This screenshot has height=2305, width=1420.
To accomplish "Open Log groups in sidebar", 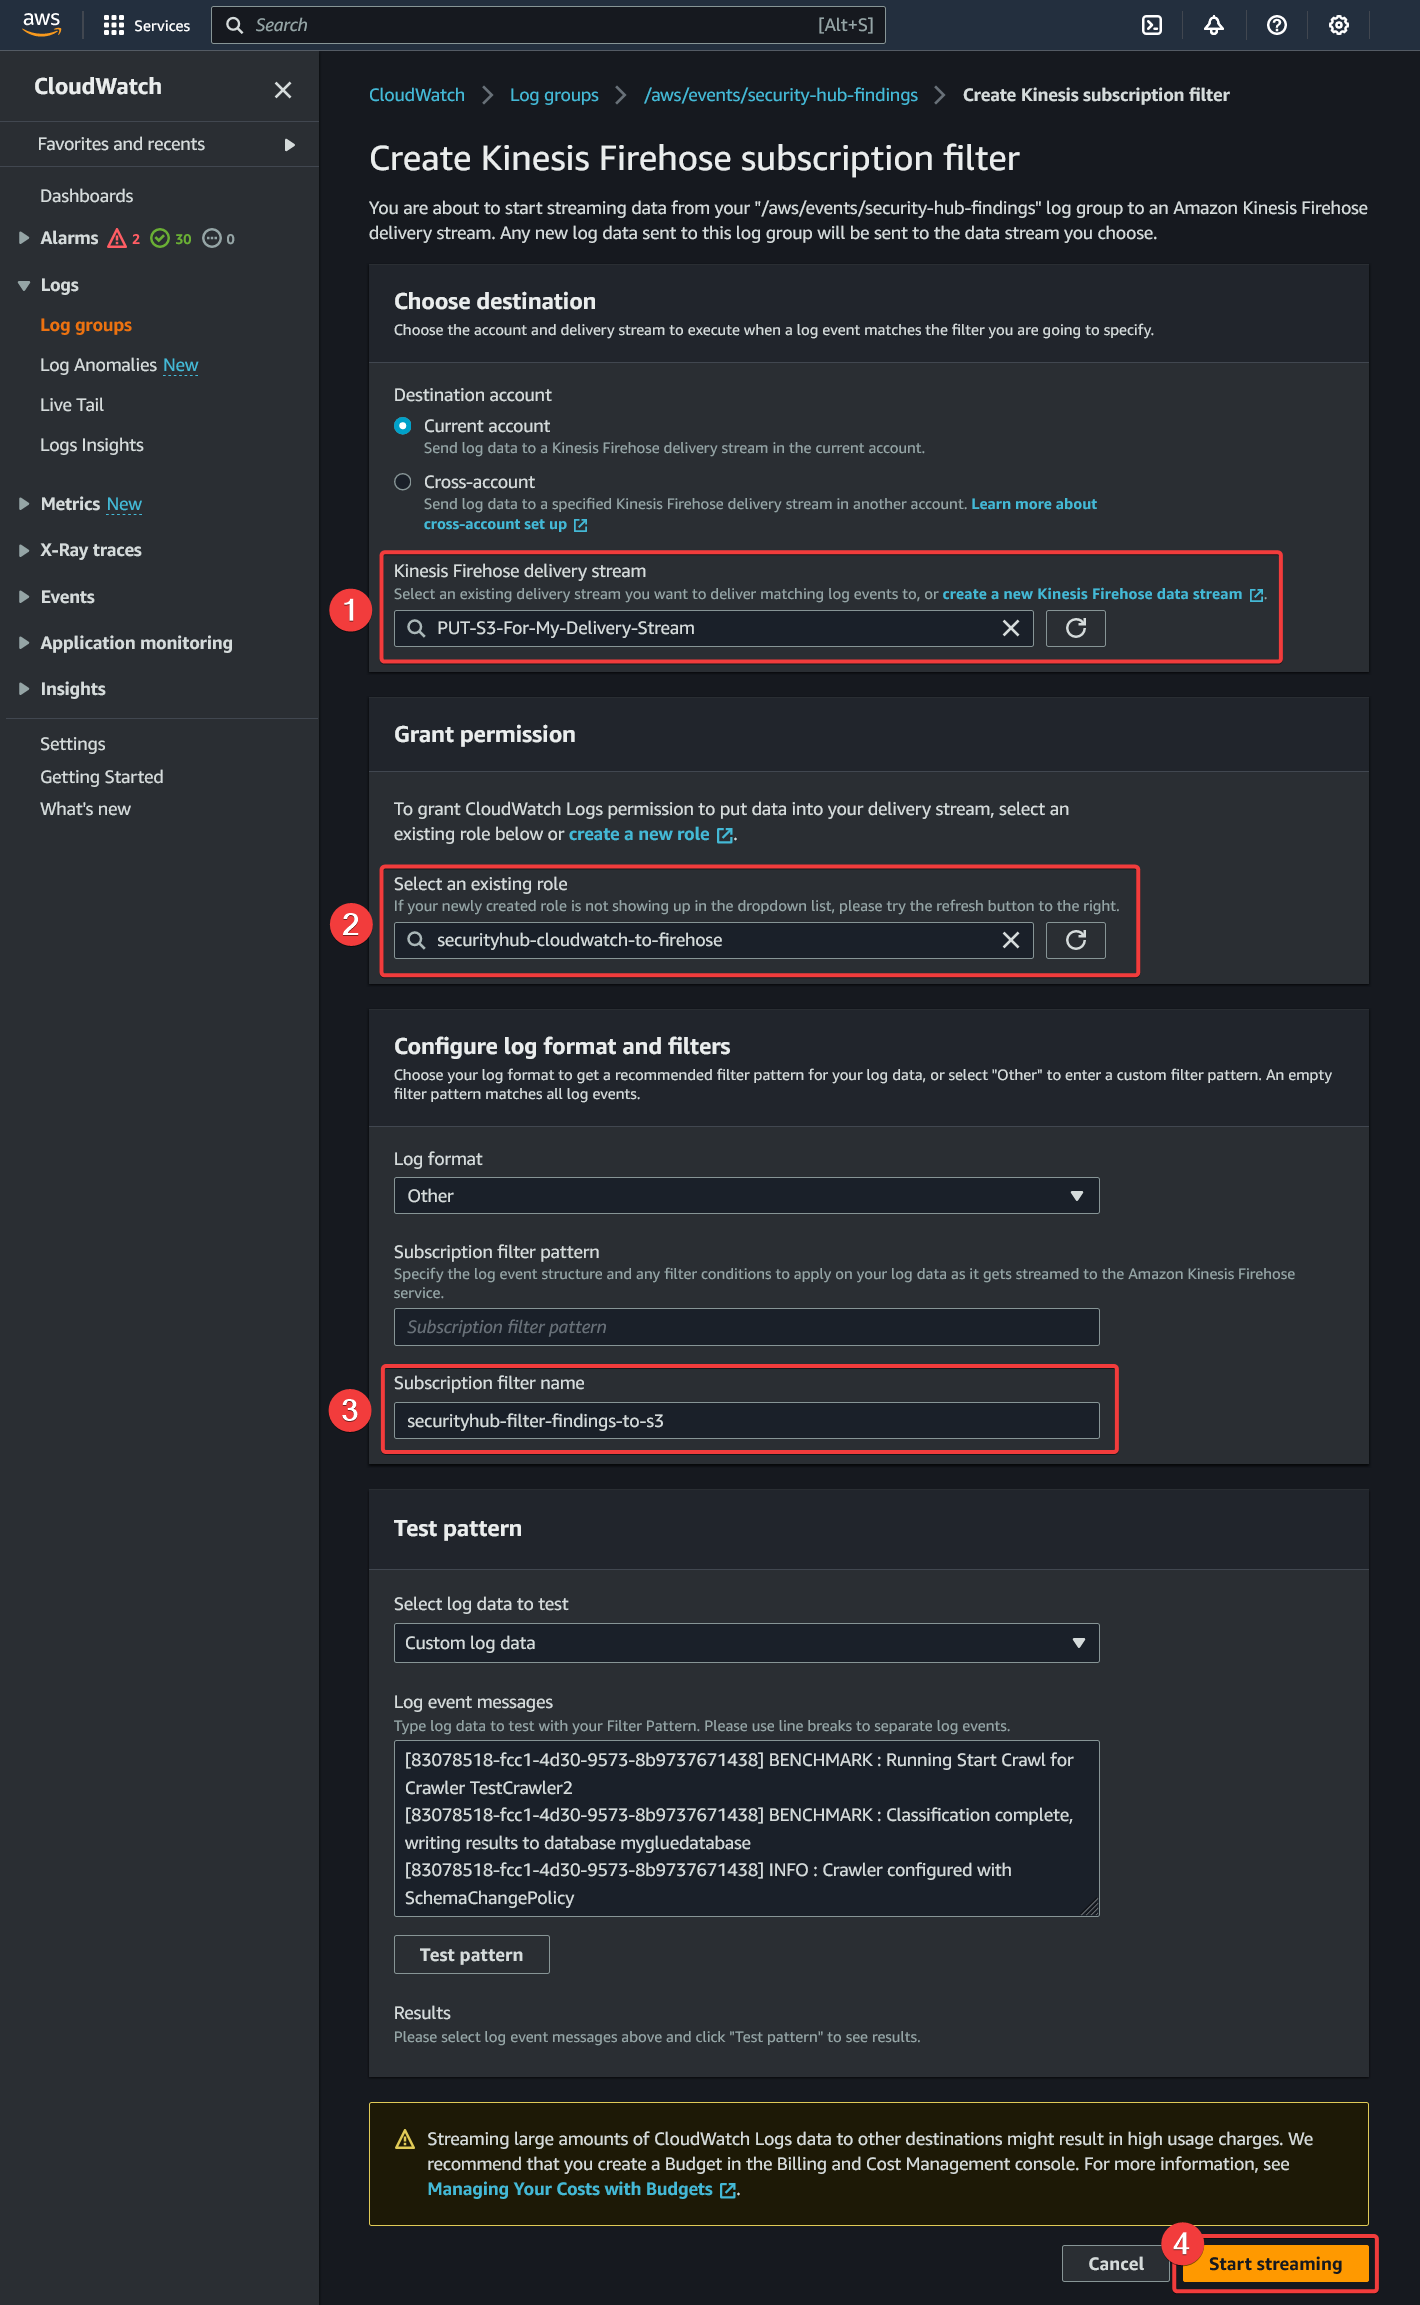I will coord(86,325).
